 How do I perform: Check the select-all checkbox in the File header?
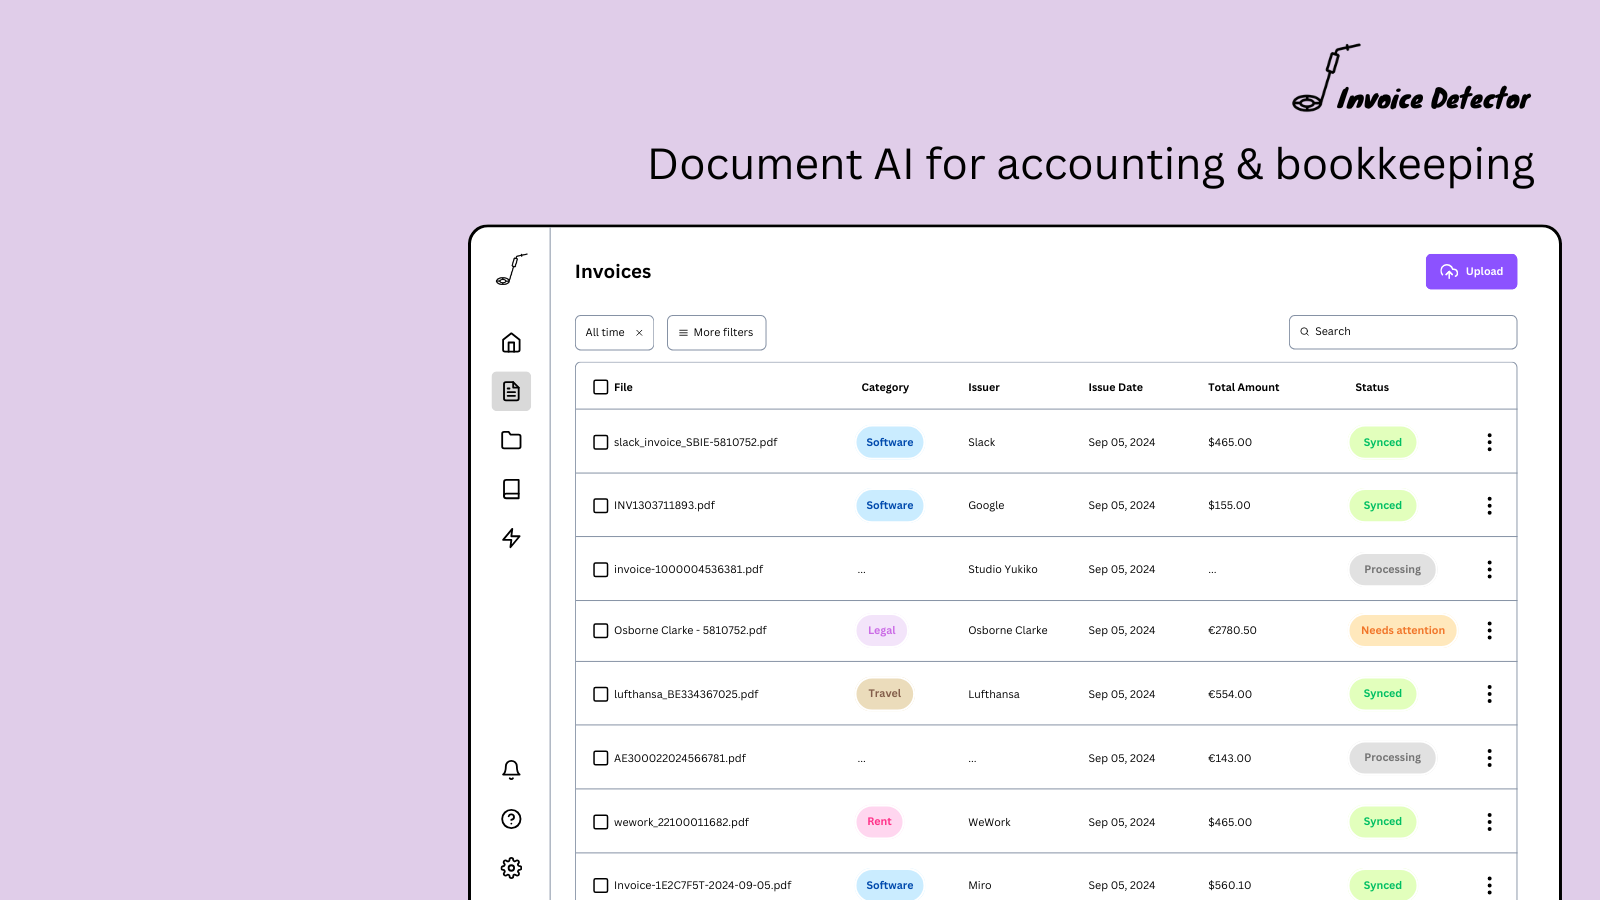click(x=600, y=386)
